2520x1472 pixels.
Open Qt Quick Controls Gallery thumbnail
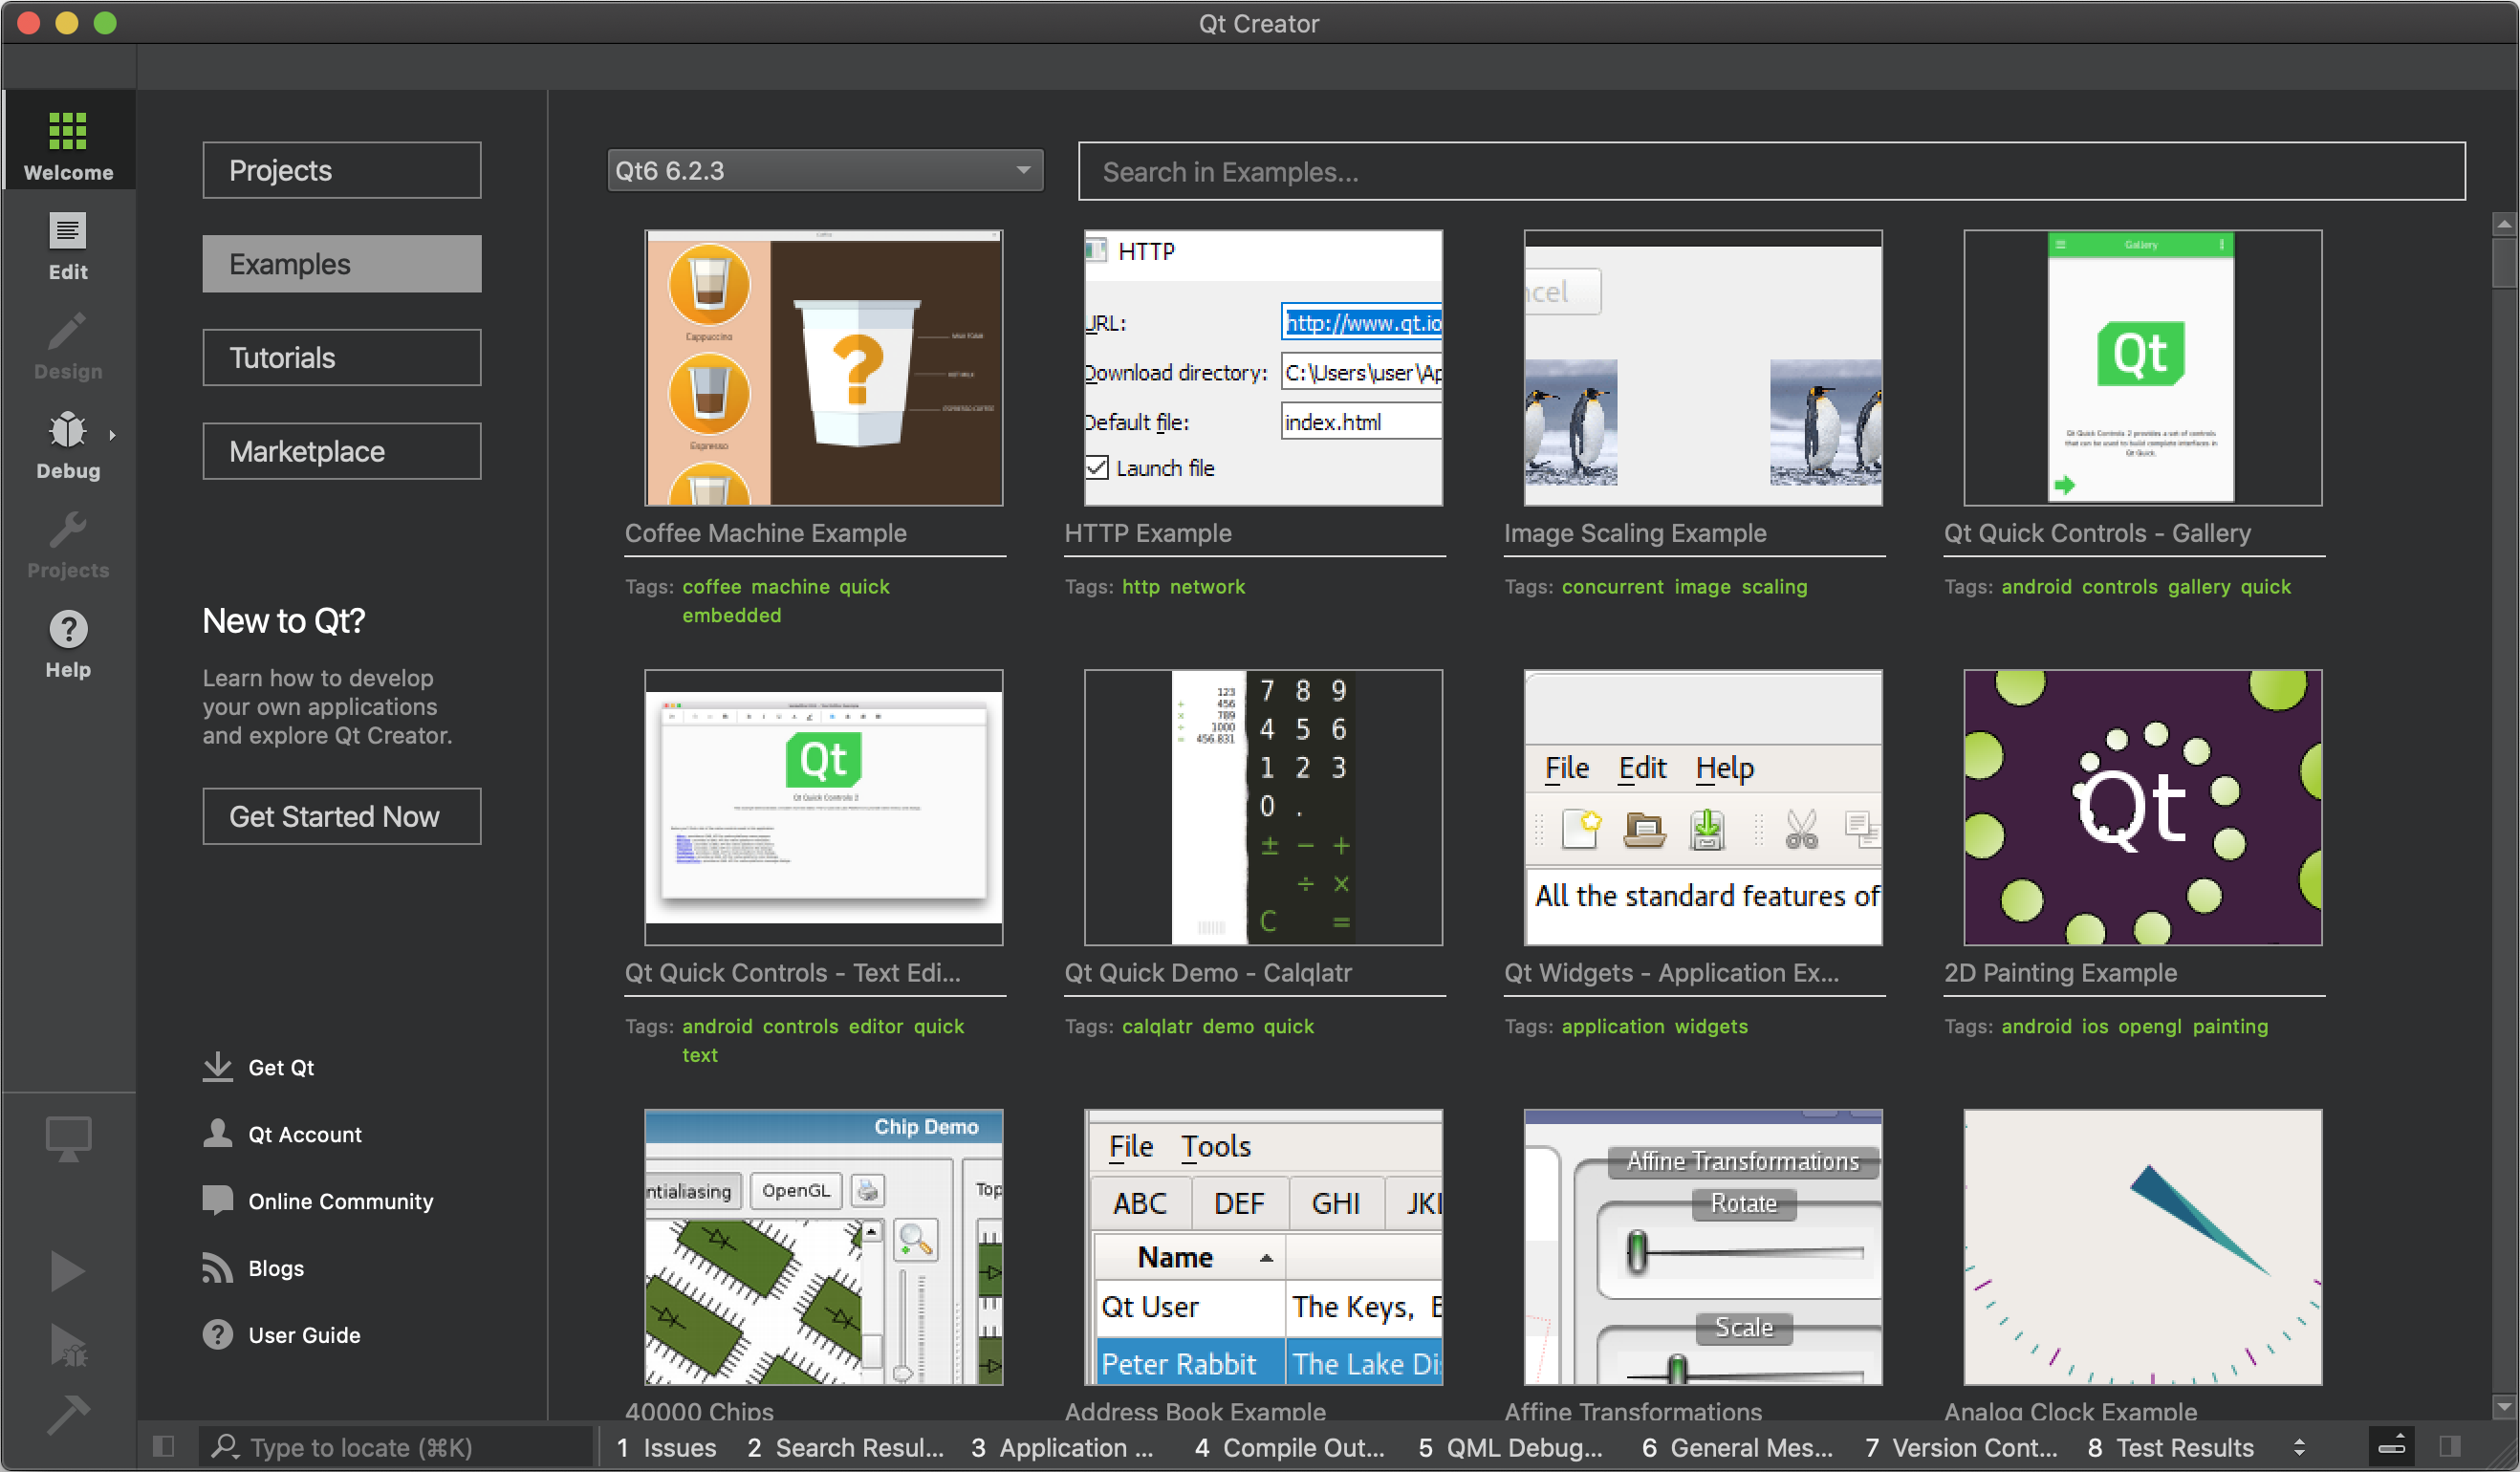click(x=2143, y=368)
